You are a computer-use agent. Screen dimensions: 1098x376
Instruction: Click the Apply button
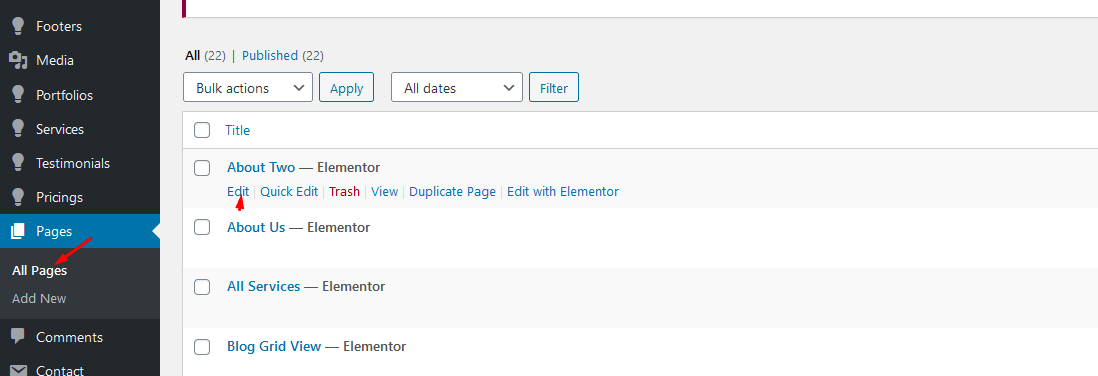pyautogui.click(x=347, y=88)
